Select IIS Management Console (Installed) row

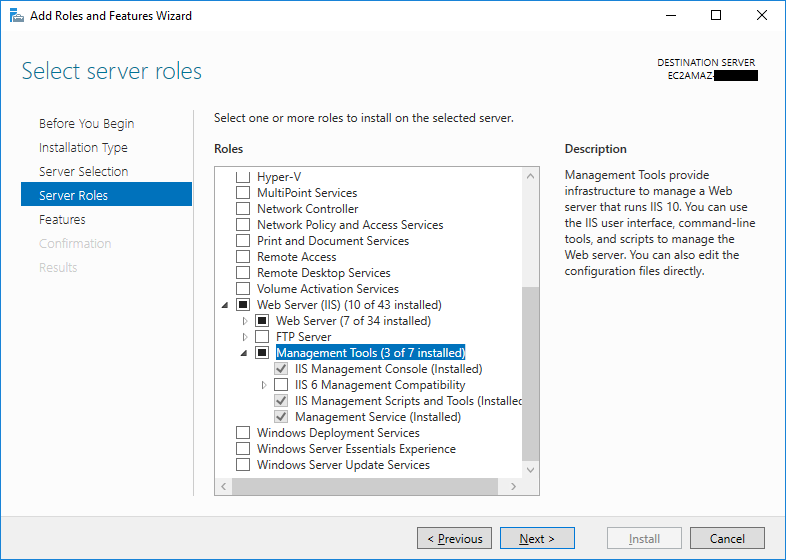tap(388, 369)
